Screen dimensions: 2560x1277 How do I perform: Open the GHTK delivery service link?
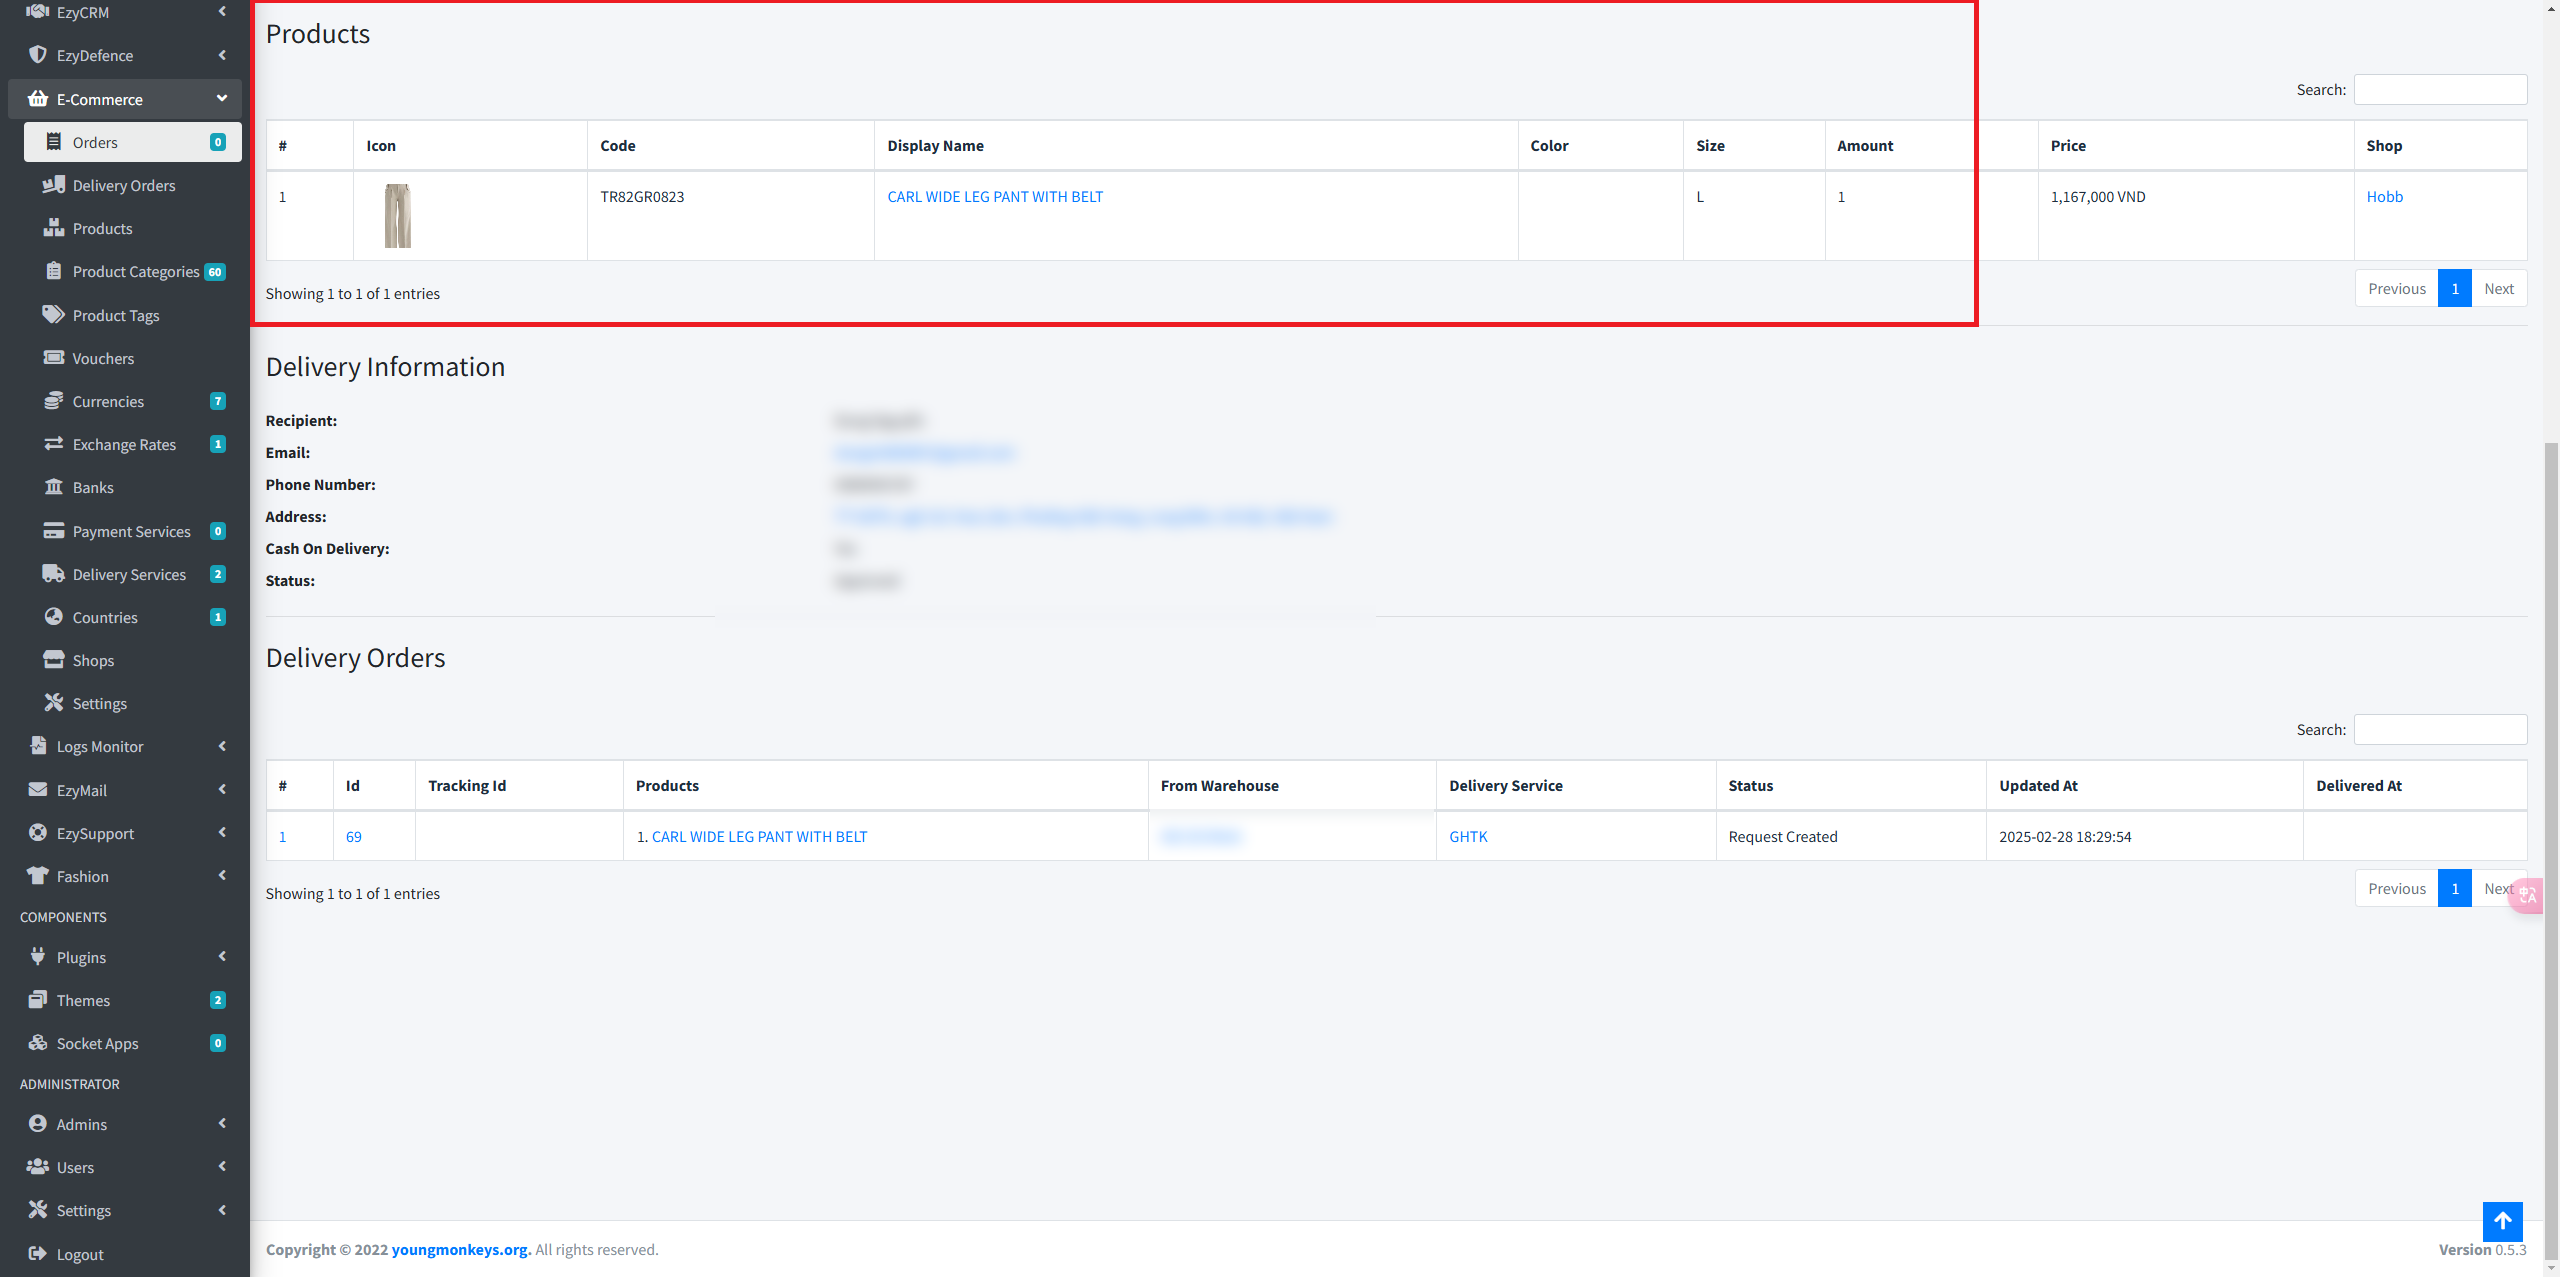click(1468, 837)
